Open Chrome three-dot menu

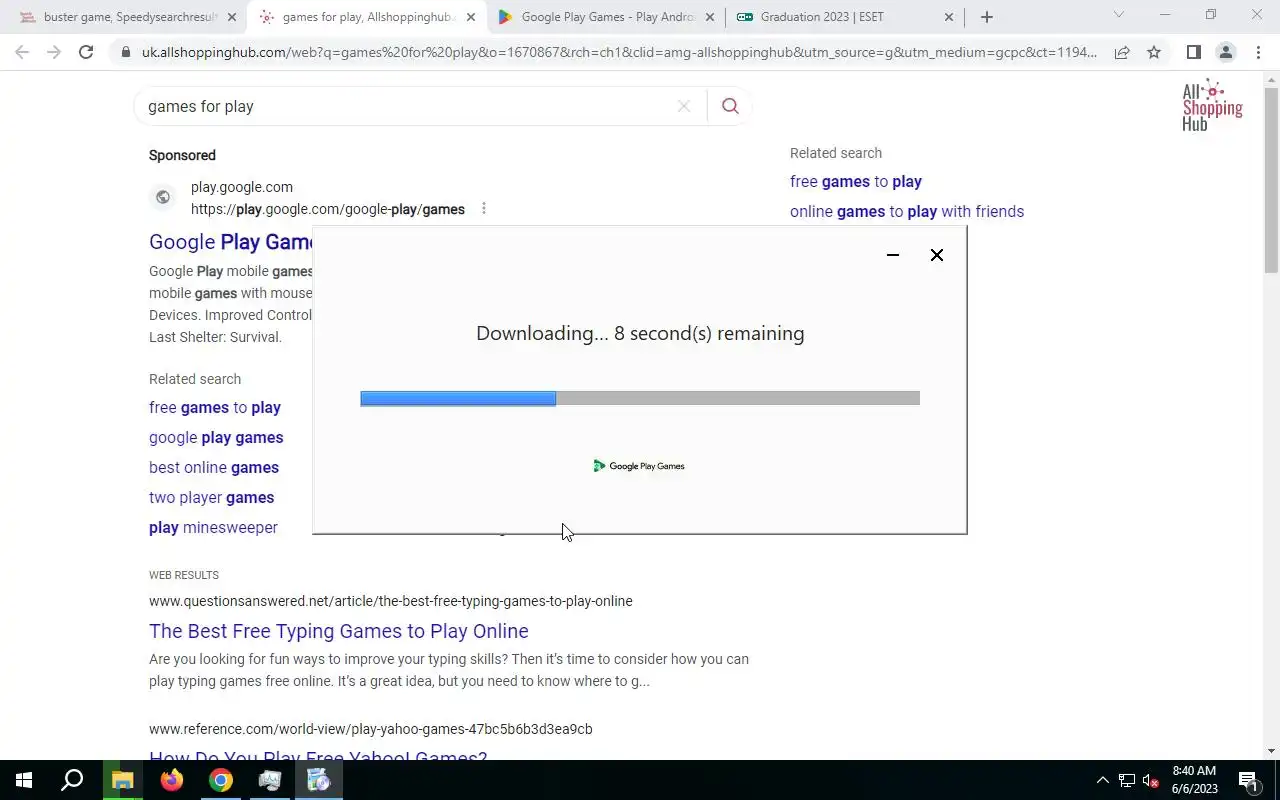point(1258,52)
